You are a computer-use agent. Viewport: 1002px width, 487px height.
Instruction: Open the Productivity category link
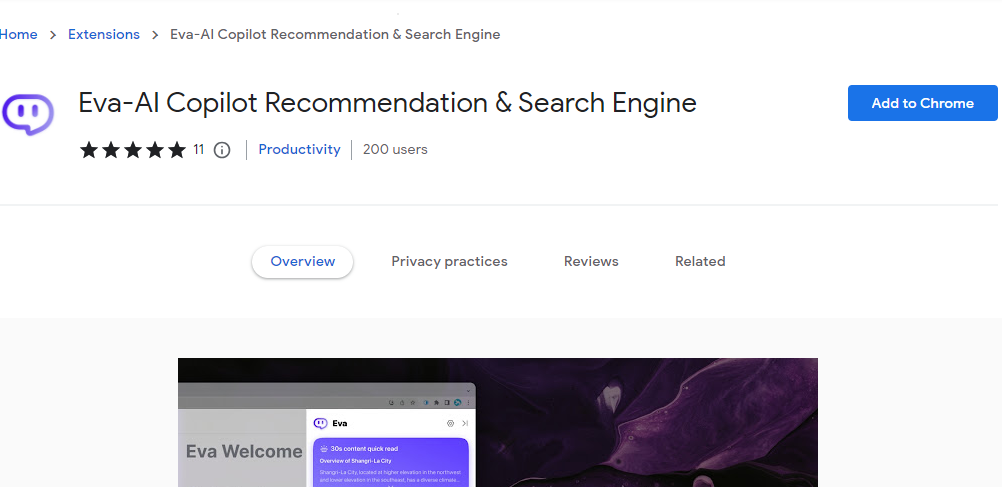coord(299,150)
